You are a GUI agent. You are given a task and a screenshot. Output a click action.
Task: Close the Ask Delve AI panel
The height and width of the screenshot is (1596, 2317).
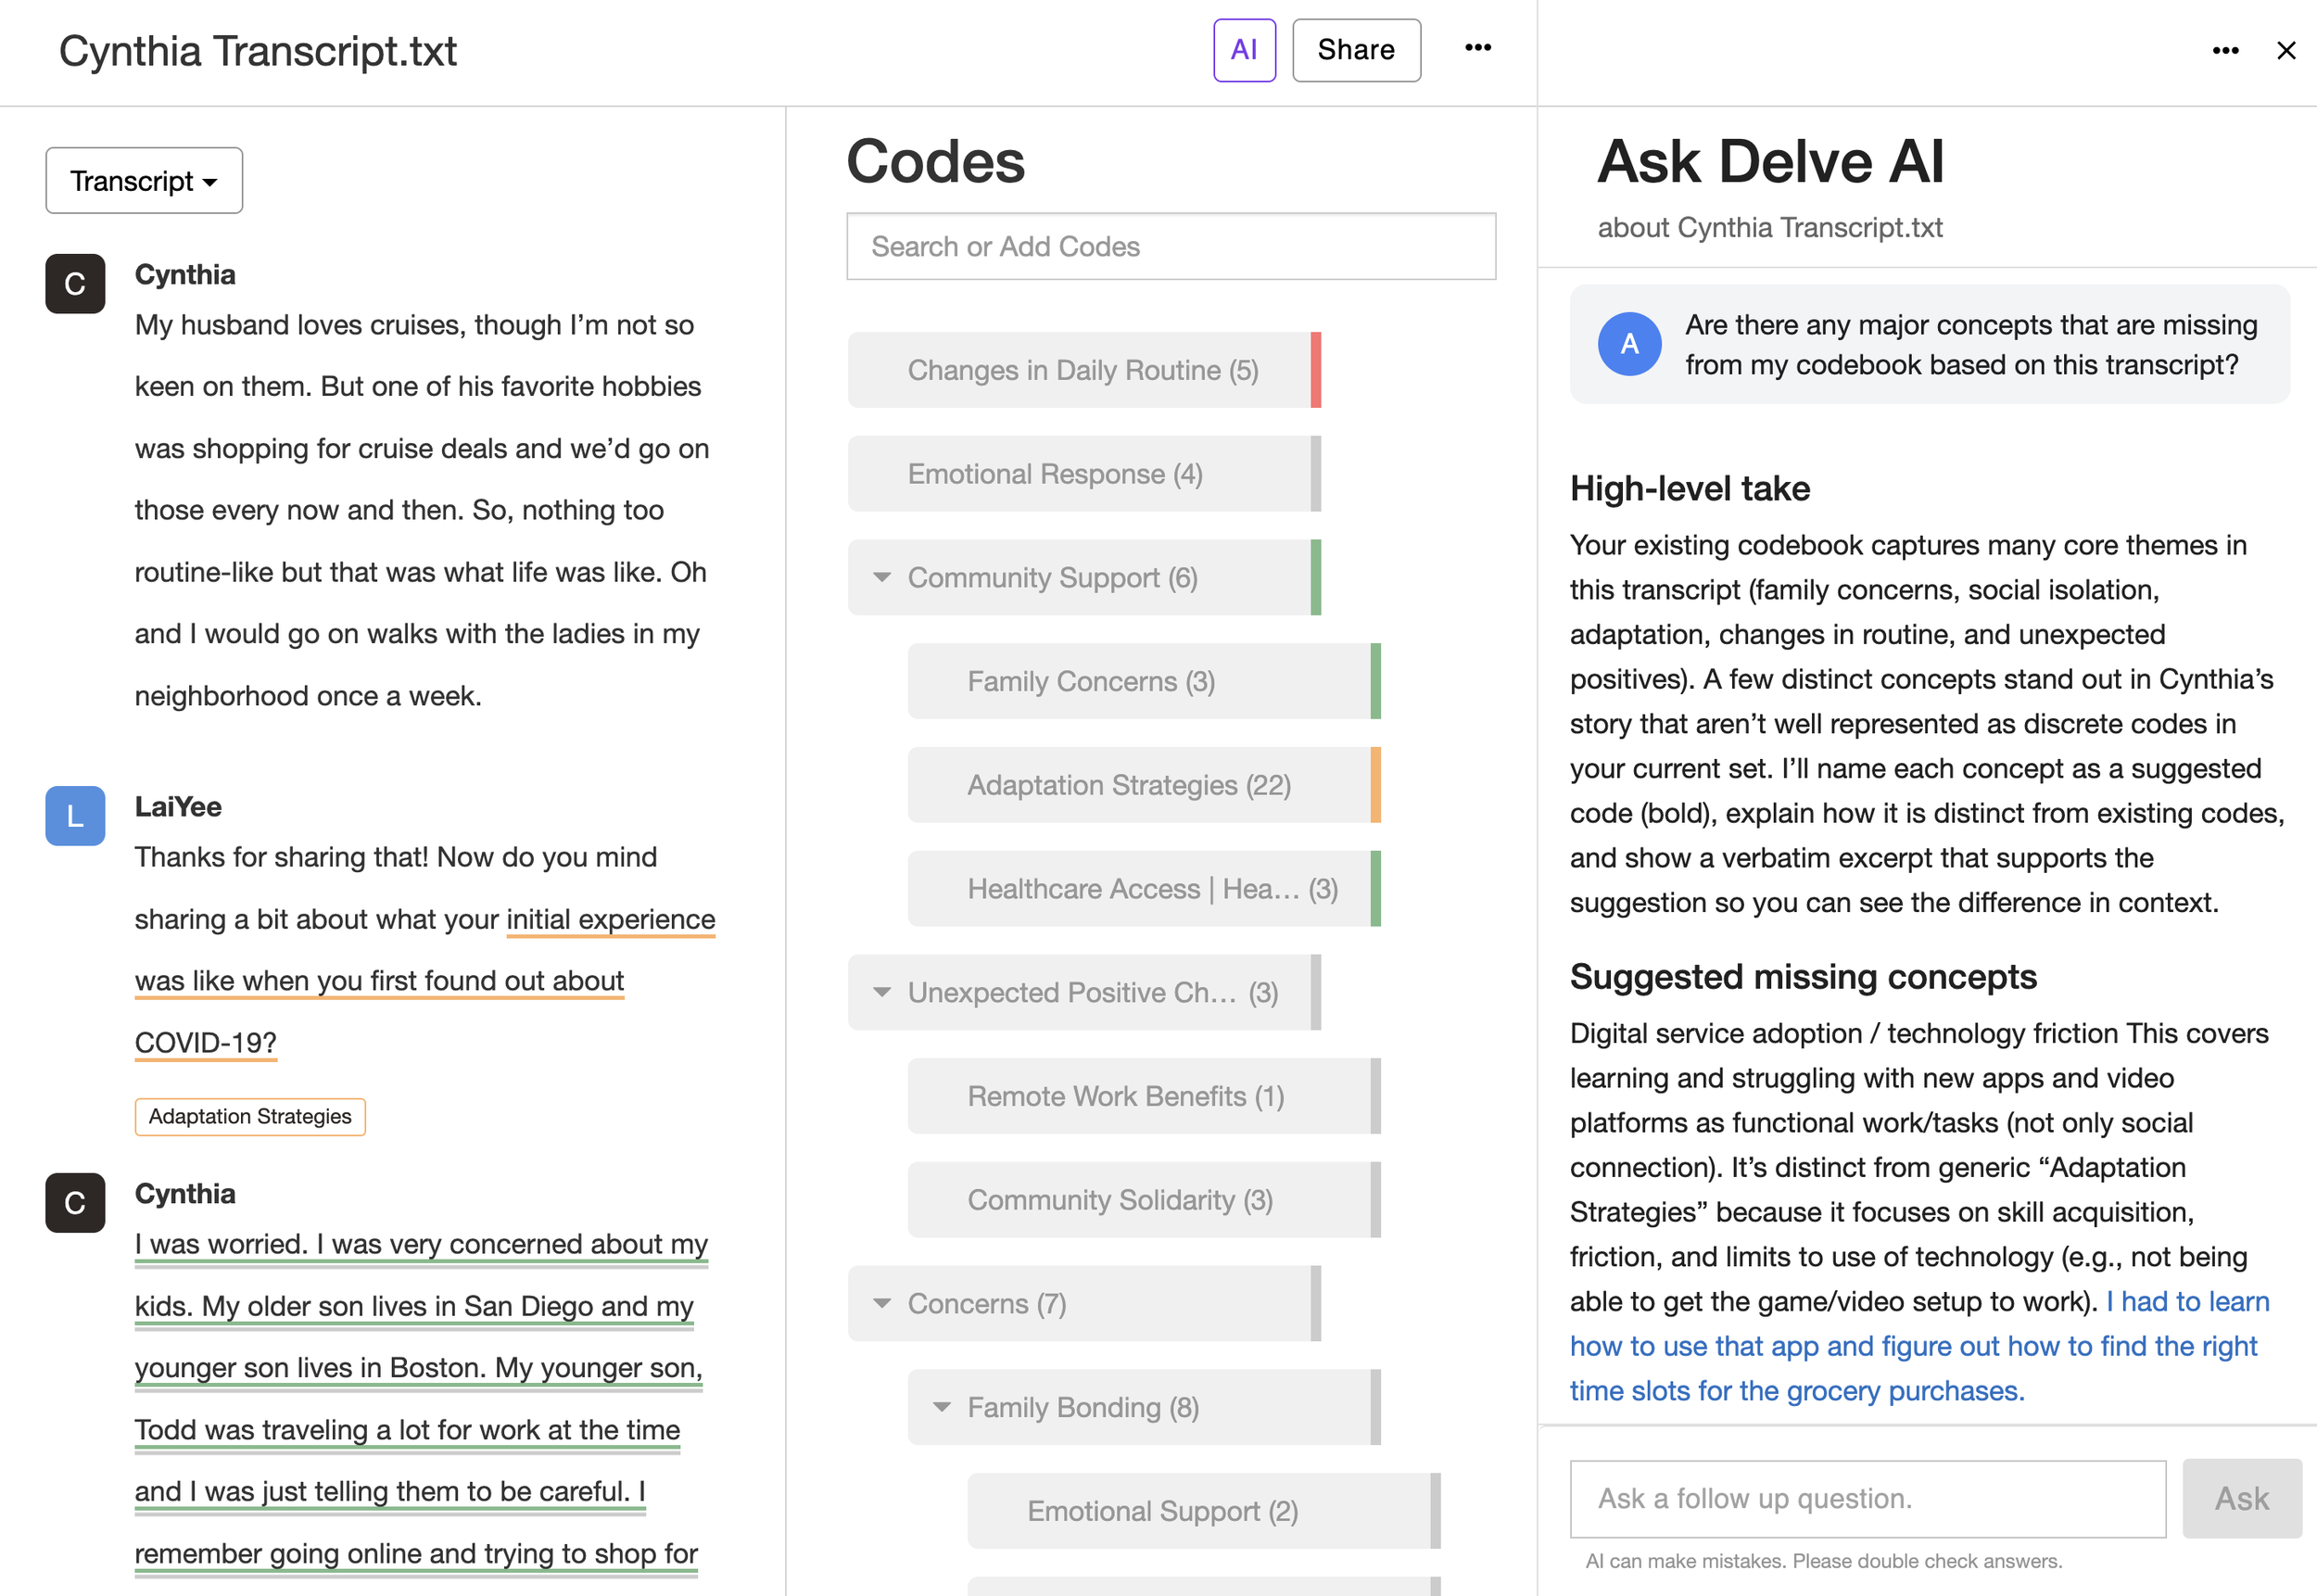[x=2285, y=50]
